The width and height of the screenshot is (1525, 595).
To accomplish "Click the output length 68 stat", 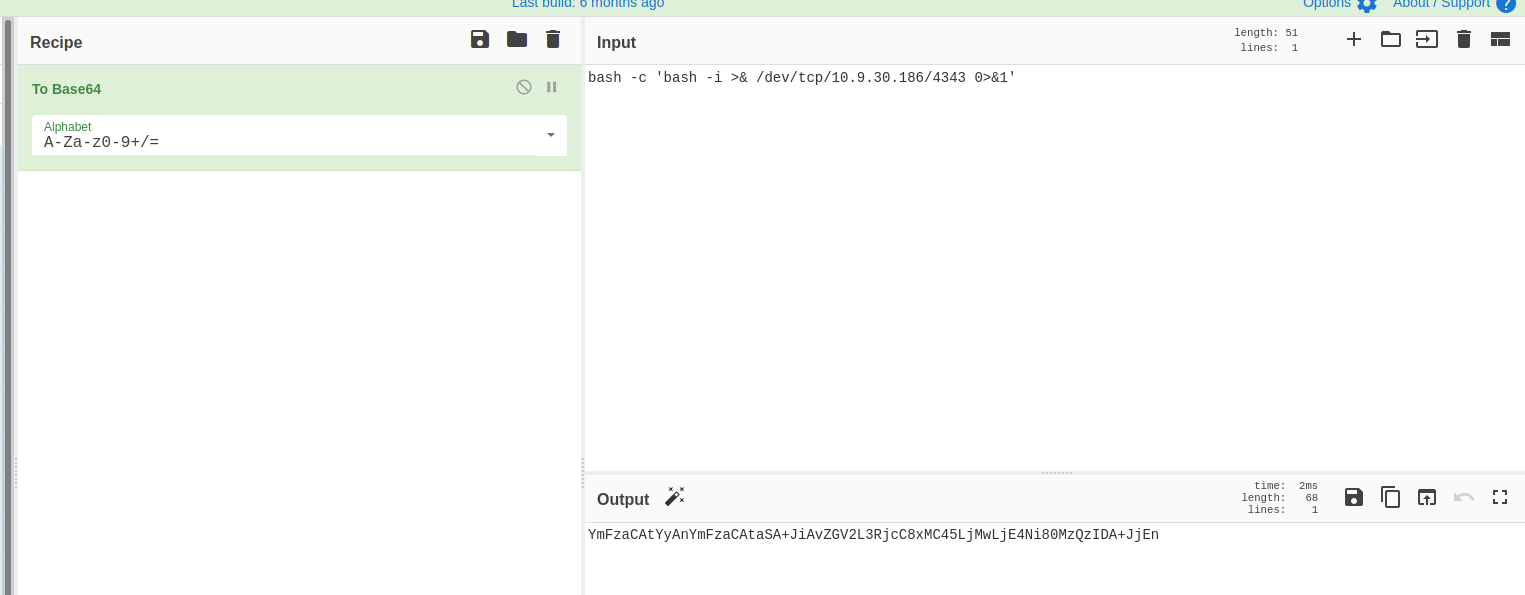I will pyautogui.click(x=1280, y=498).
